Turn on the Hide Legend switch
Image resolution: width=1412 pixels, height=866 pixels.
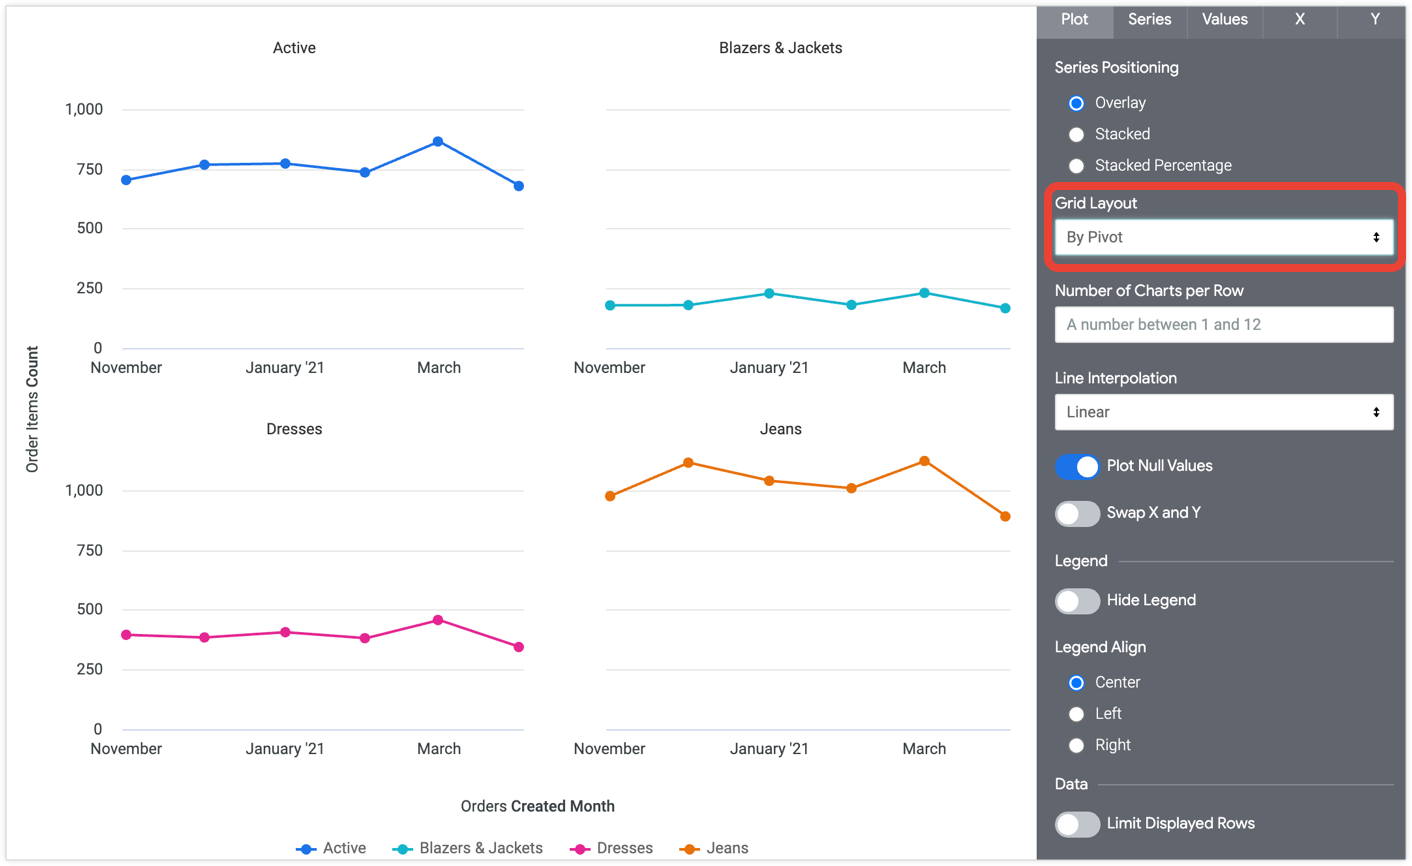pos(1077,601)
